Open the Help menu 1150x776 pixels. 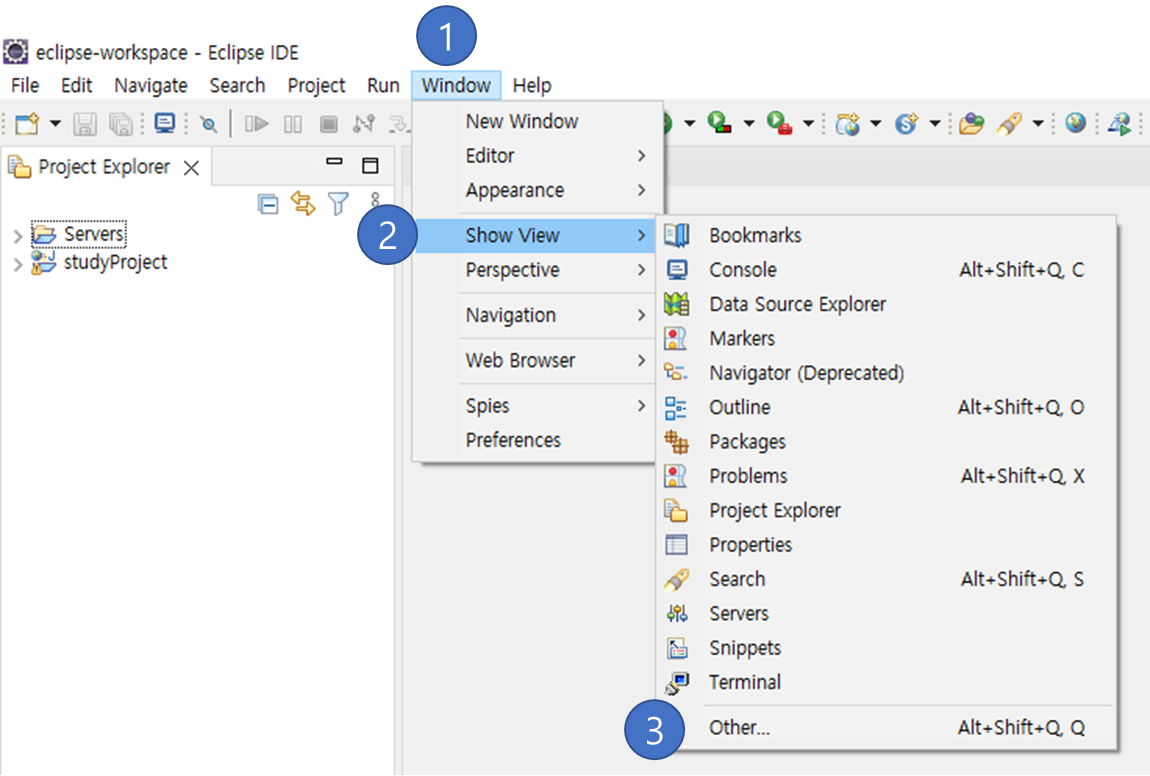[532, 86]
